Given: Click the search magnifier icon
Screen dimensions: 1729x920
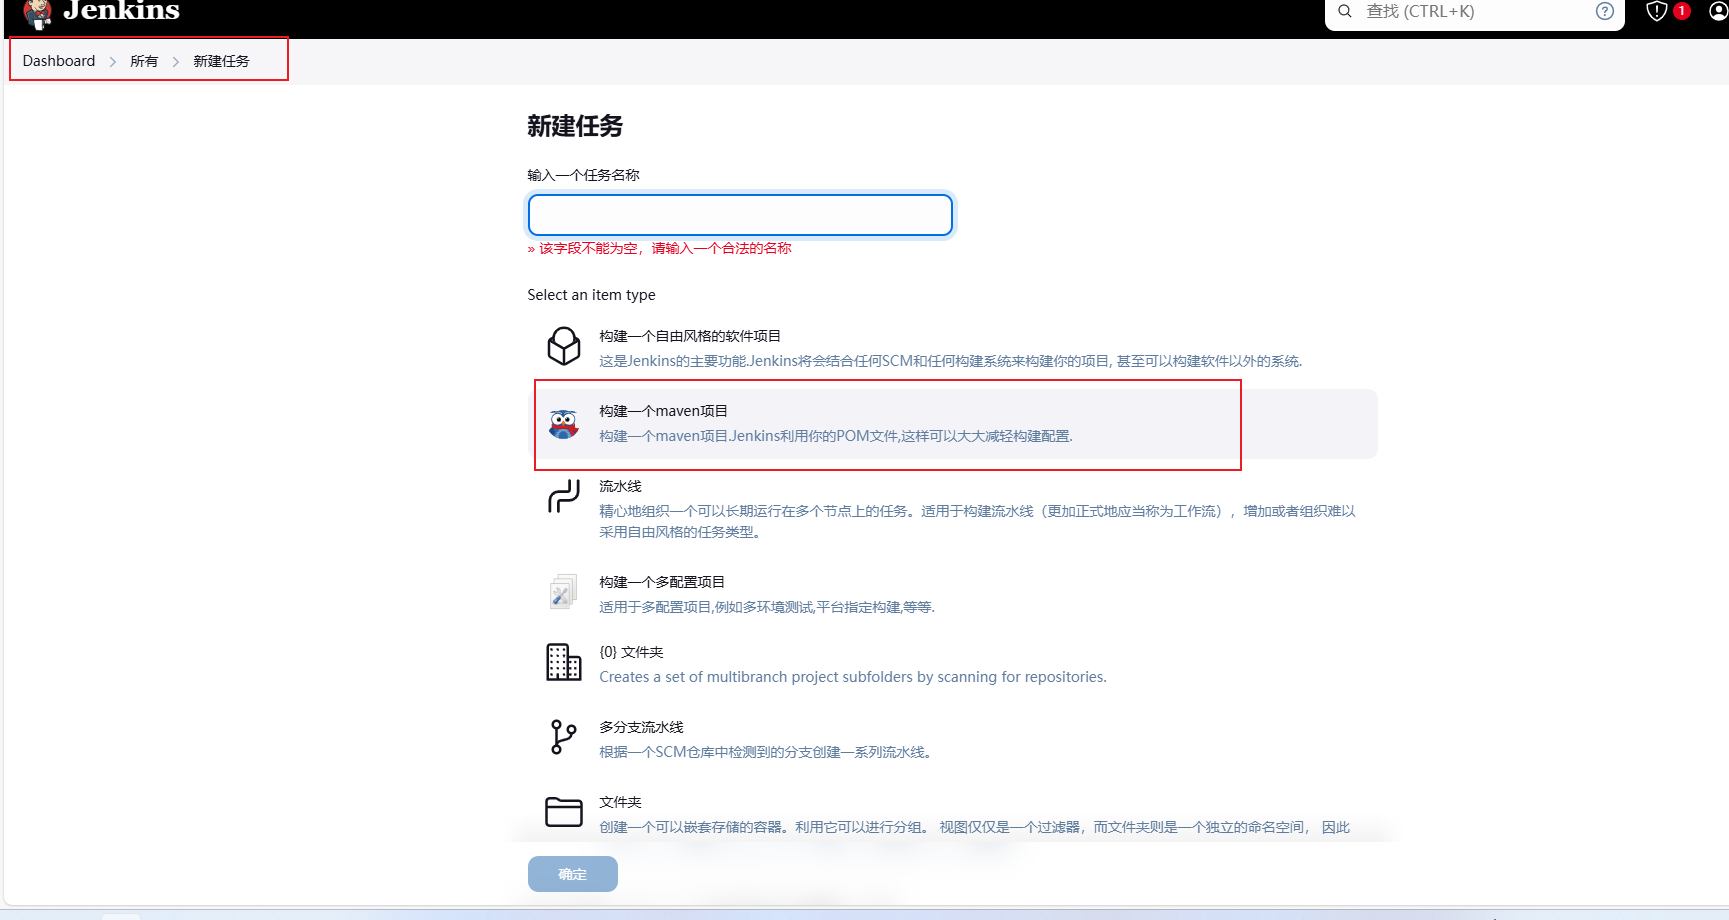Looking at the screenshot, I should (x=1345, y=11).
